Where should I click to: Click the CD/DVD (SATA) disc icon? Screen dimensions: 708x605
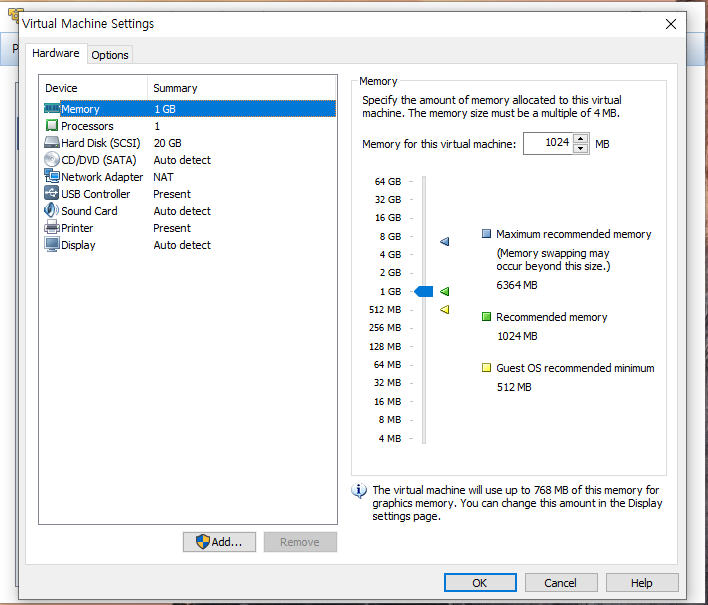(x=52, y=159)
